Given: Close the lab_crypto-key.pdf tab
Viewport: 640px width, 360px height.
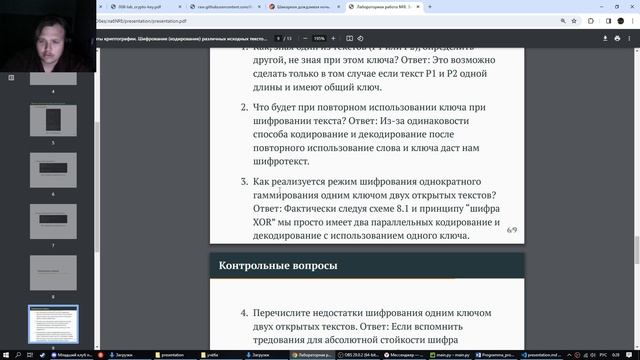Looking at the screenshot, I should tap(180, 7).
